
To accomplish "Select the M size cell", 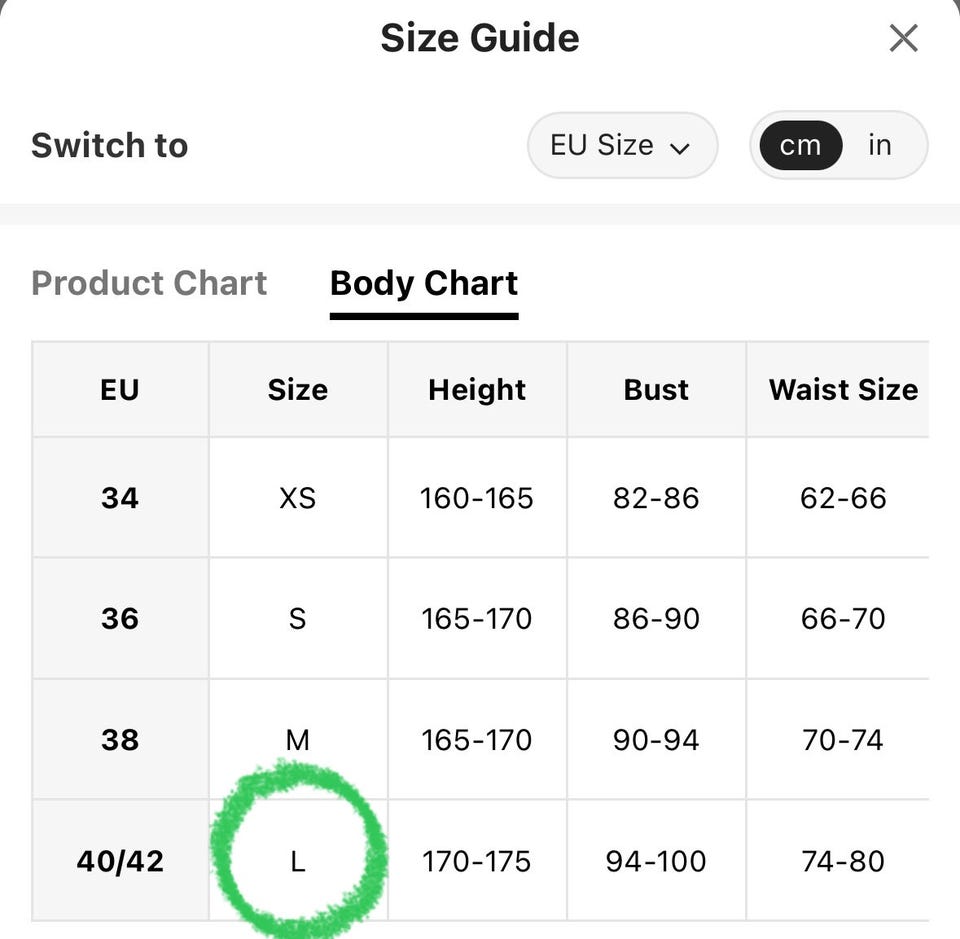I will click(298, 739).
